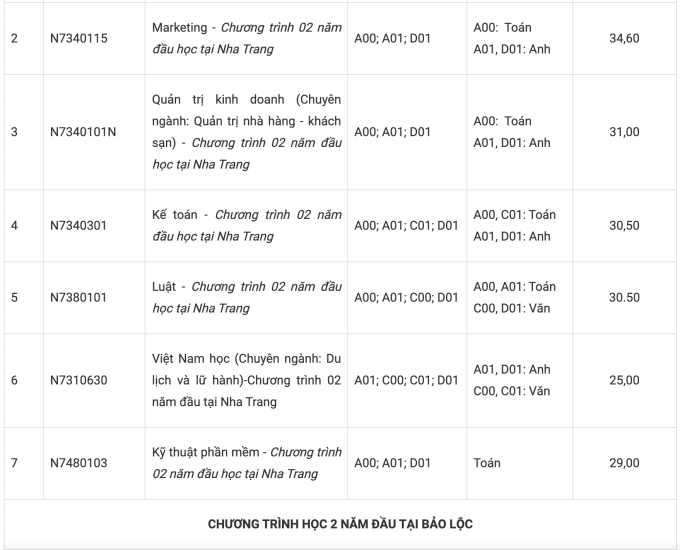
Task: Select the score 29,00 cell
Action: click(624, 463)
